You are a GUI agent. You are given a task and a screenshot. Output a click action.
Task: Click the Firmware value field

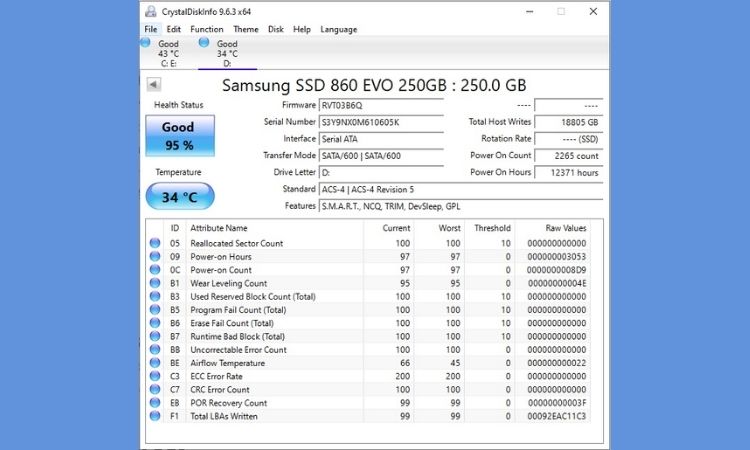(381, 105)
